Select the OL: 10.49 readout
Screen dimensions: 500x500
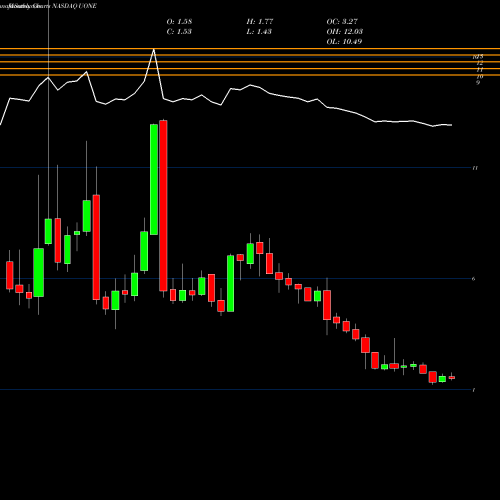[344, 42]
